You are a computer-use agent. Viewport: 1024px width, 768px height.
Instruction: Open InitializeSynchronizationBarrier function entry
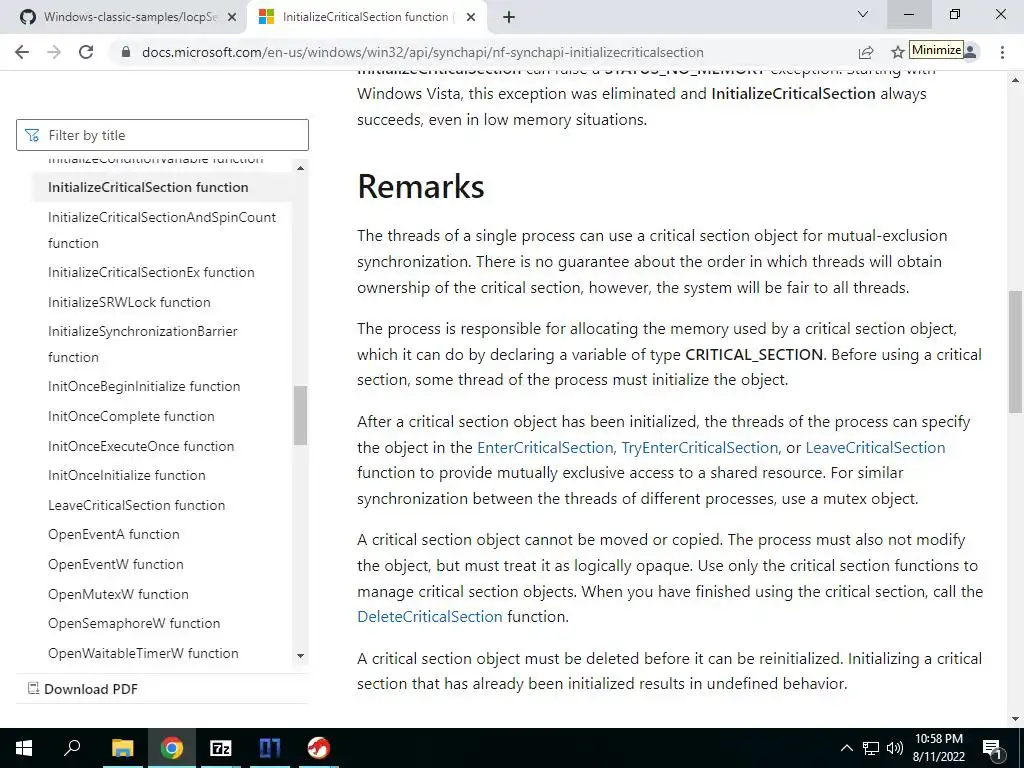coord(142,344)
